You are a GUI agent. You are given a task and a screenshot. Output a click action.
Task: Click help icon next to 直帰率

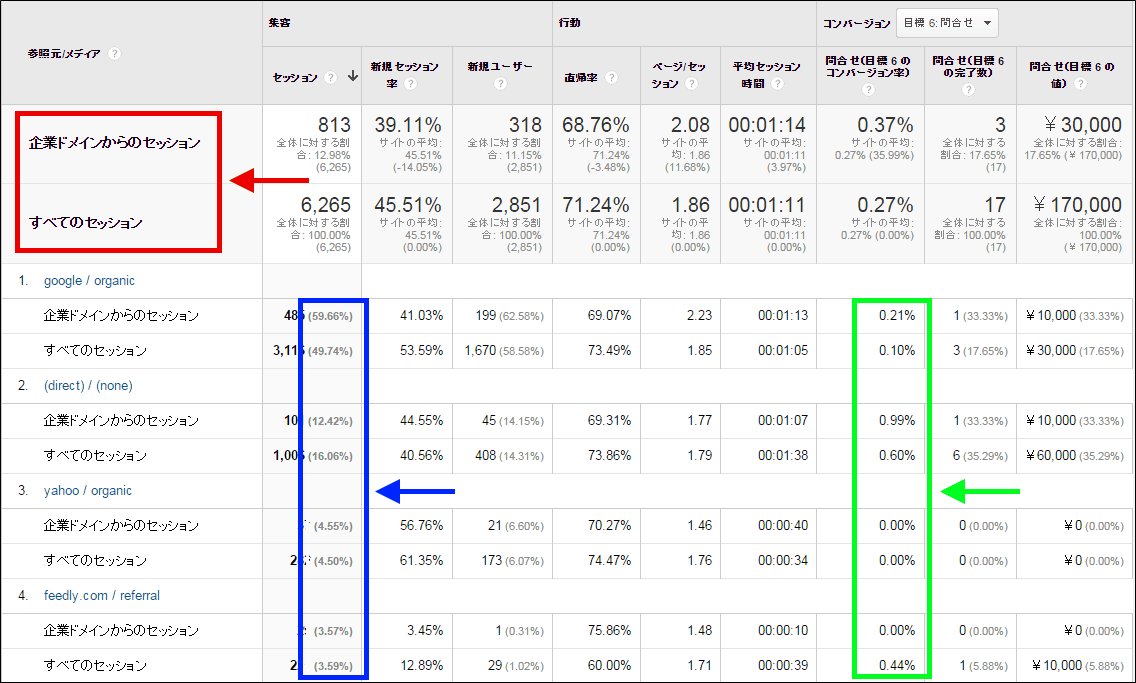610,77
